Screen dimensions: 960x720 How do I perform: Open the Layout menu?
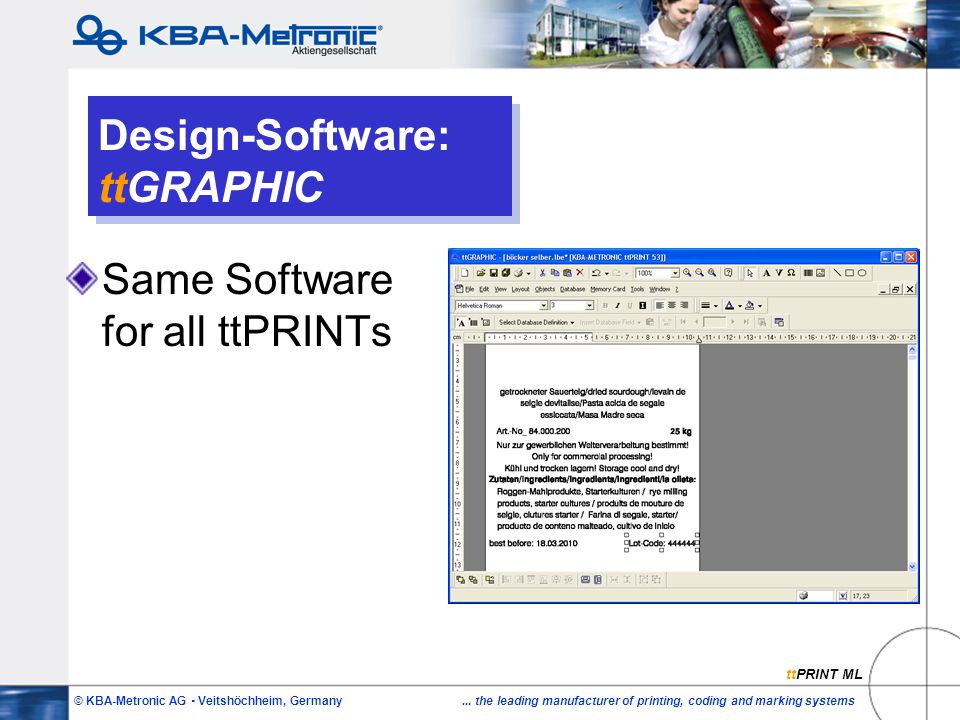(x=520, y=289)
